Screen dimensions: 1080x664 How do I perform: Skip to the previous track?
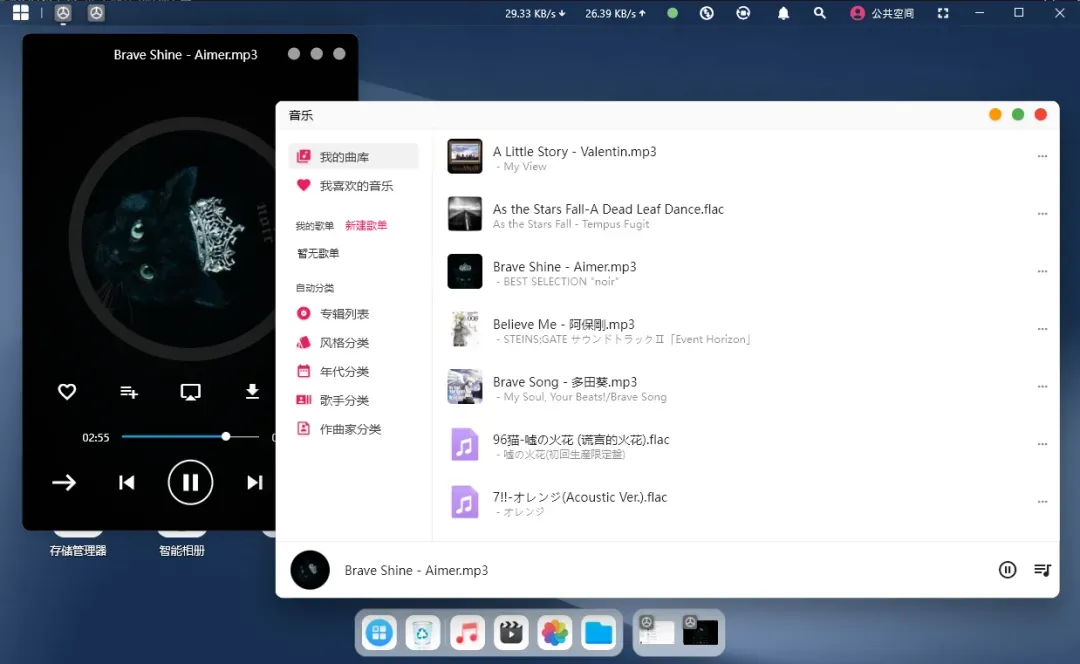pyautogui.click(x=127, y=483)
